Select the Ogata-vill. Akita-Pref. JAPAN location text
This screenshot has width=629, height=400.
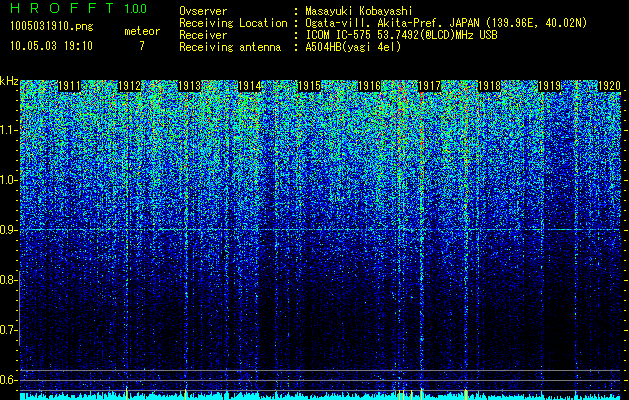(x=446, y=23)
